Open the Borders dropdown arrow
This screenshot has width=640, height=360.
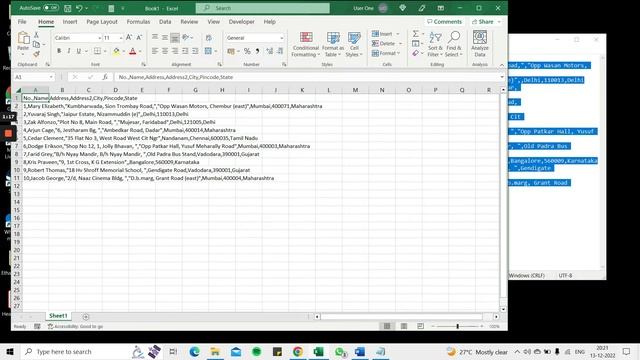pyautogui.click(x=105, y=51)
